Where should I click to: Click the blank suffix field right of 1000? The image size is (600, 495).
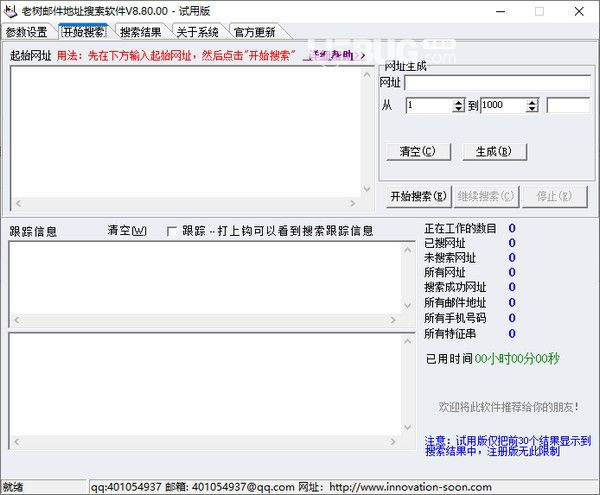[569, 105]
